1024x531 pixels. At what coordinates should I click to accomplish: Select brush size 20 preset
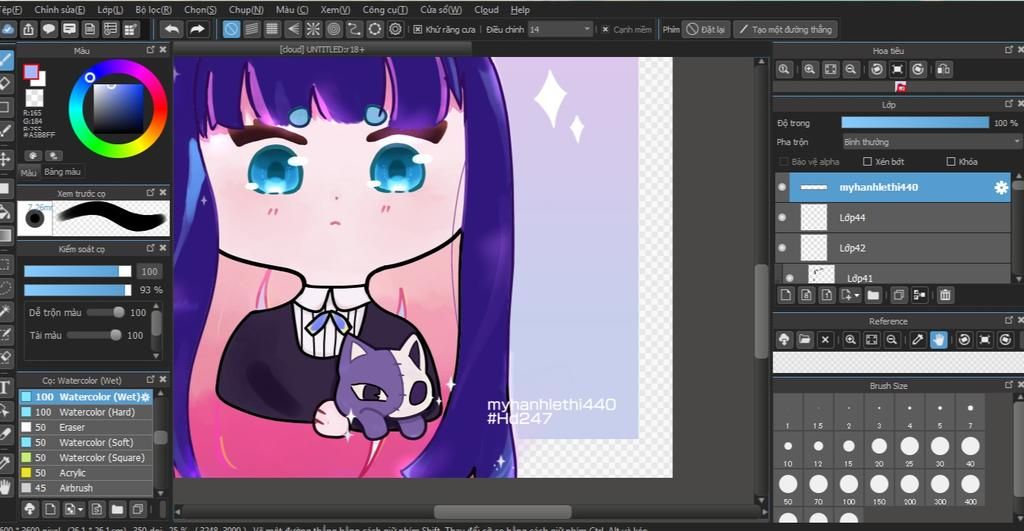pos(879,446)
